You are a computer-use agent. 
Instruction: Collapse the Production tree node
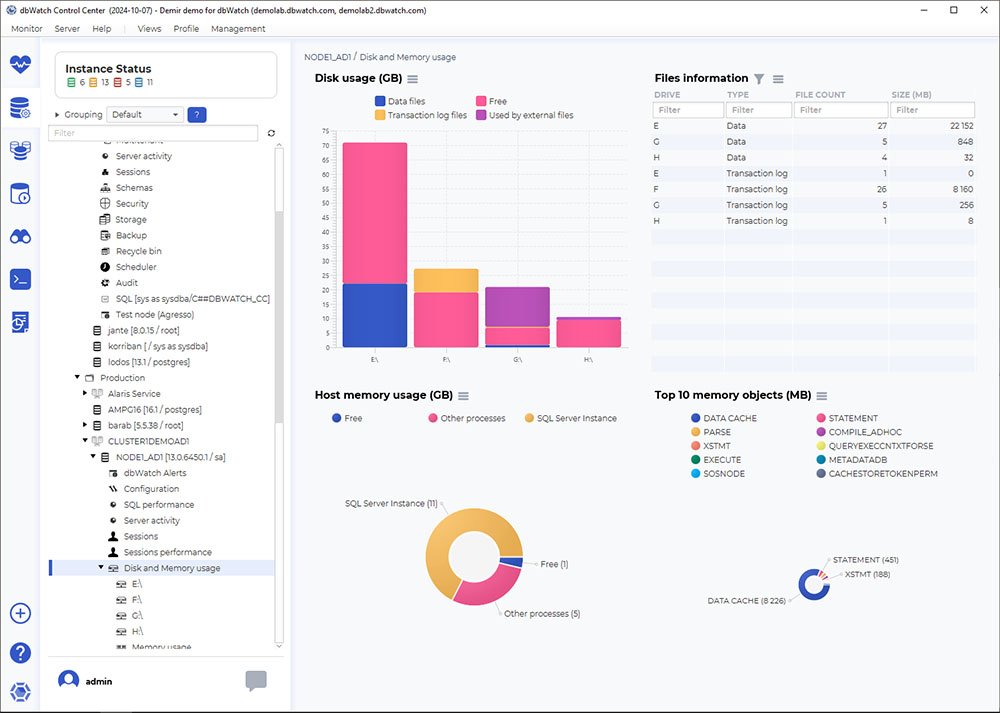(77, 377)
